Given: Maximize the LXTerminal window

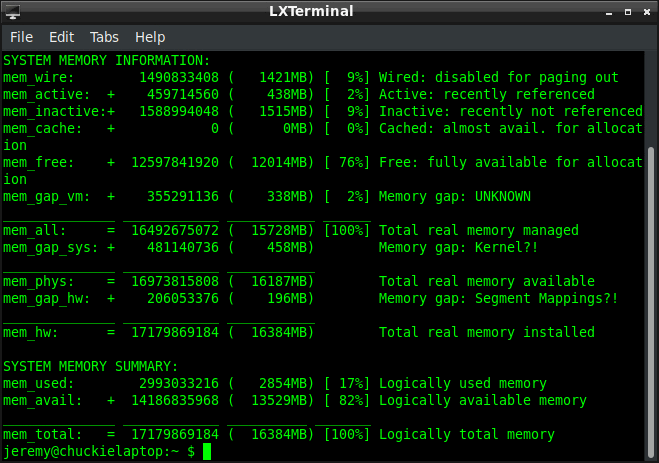Looking at the screenshot, I should (x=628, y=12).
